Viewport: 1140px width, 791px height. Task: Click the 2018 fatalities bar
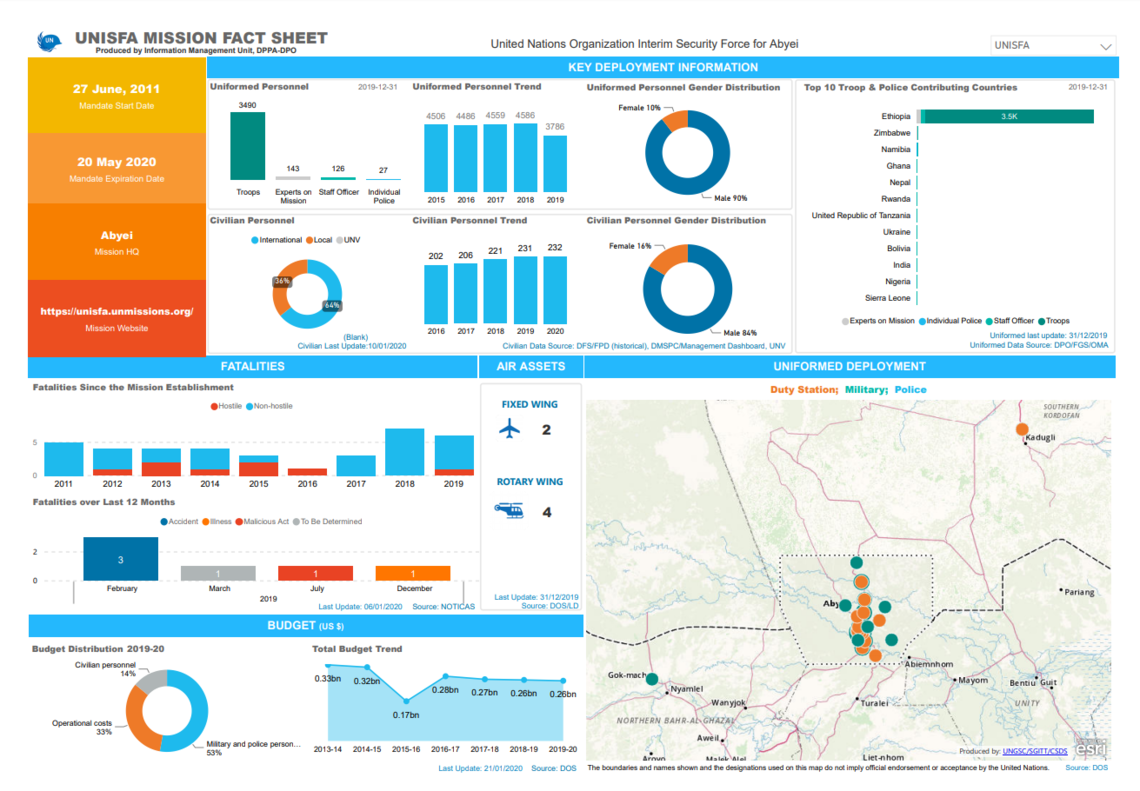click(x=405, y=452)
